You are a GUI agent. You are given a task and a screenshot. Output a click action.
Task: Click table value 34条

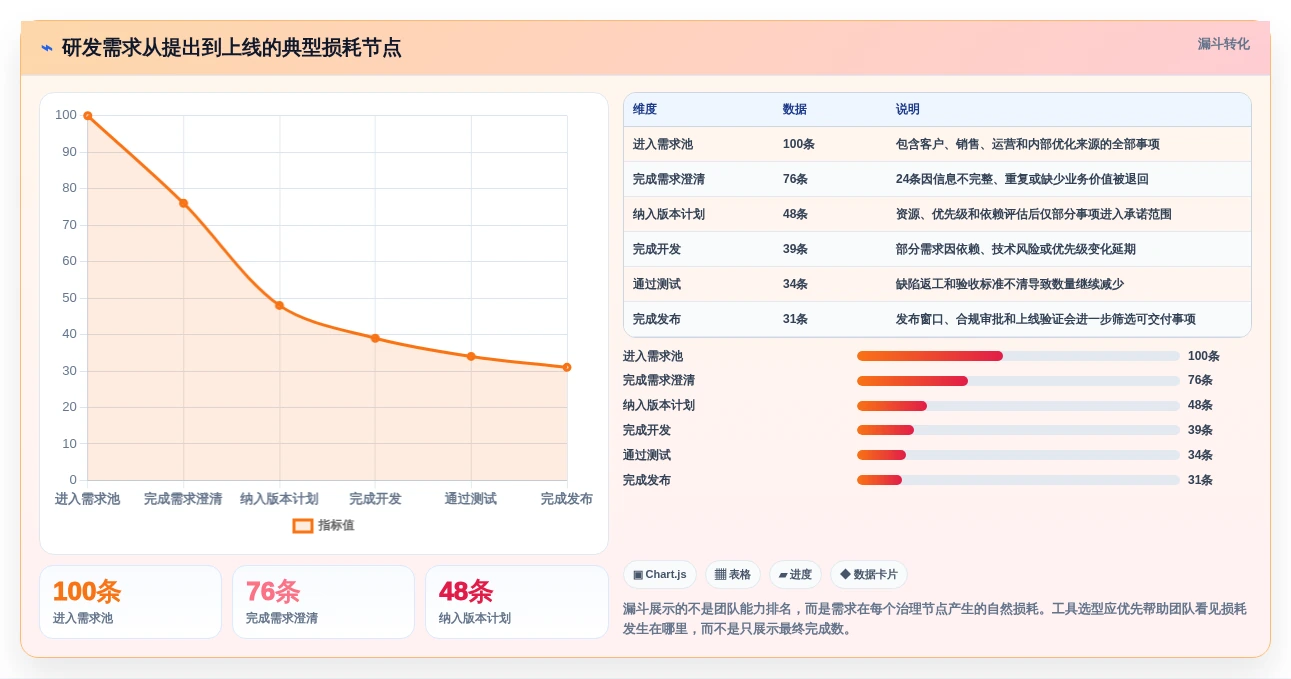click(x=796, y=284)
